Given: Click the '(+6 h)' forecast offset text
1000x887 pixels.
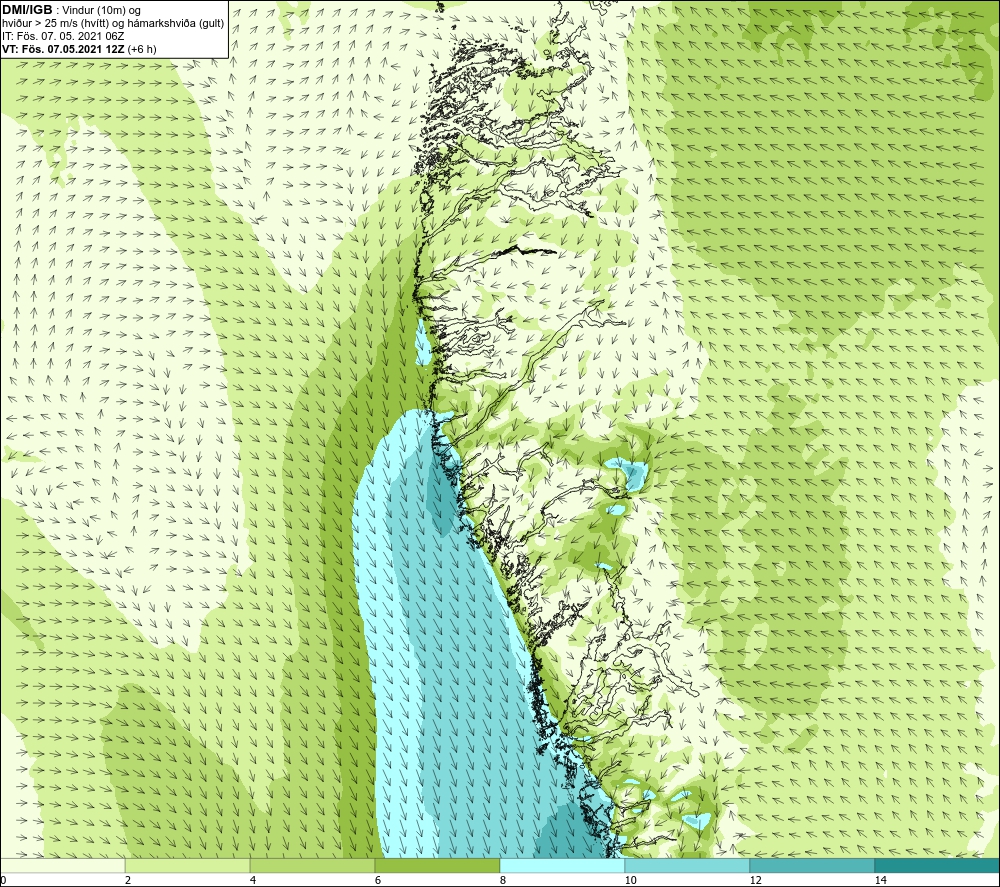Looking at the screenshot, I should point(142,49).
